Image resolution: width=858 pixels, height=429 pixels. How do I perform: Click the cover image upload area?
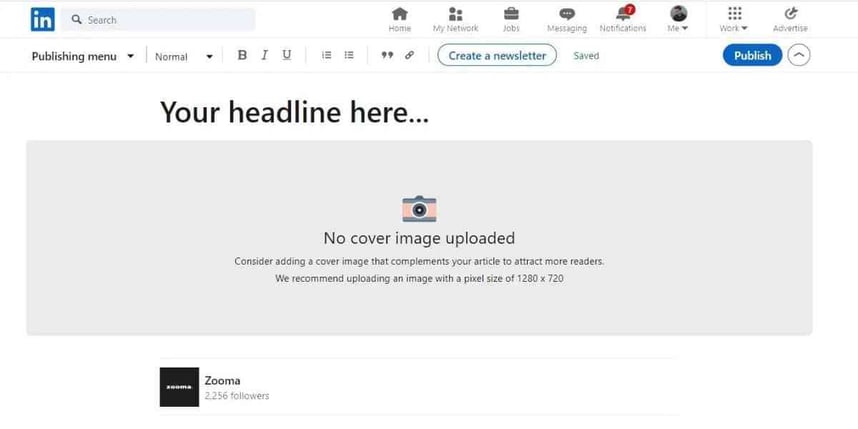point(419,238)
